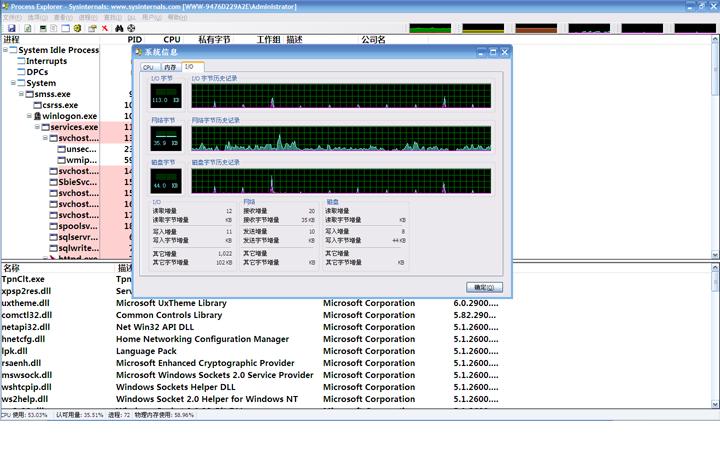
Task: Click the CPU 使用 status bar entry
Action: click(24, 415)
